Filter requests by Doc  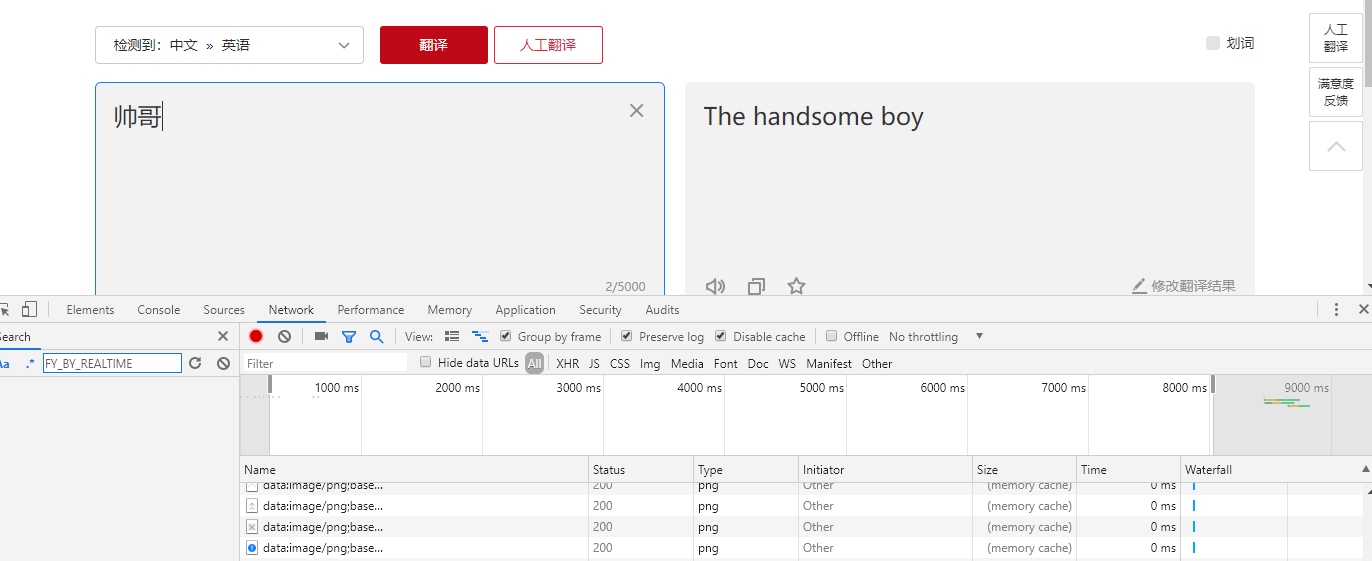pos(759,364)
